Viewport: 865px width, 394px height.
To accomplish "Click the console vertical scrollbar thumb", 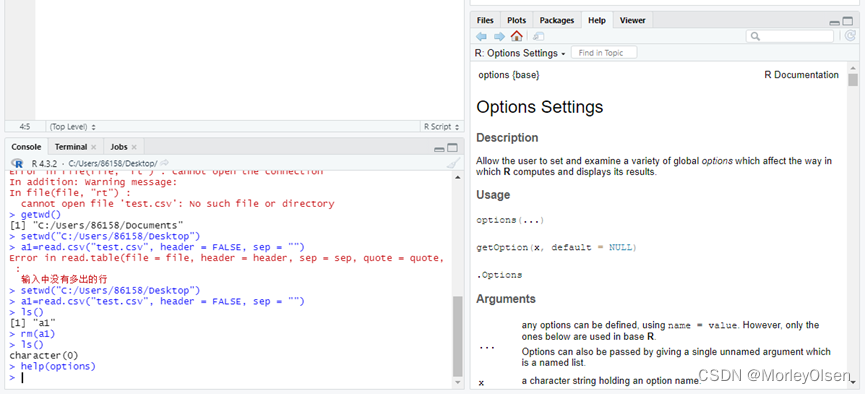I will coord(458,336).
